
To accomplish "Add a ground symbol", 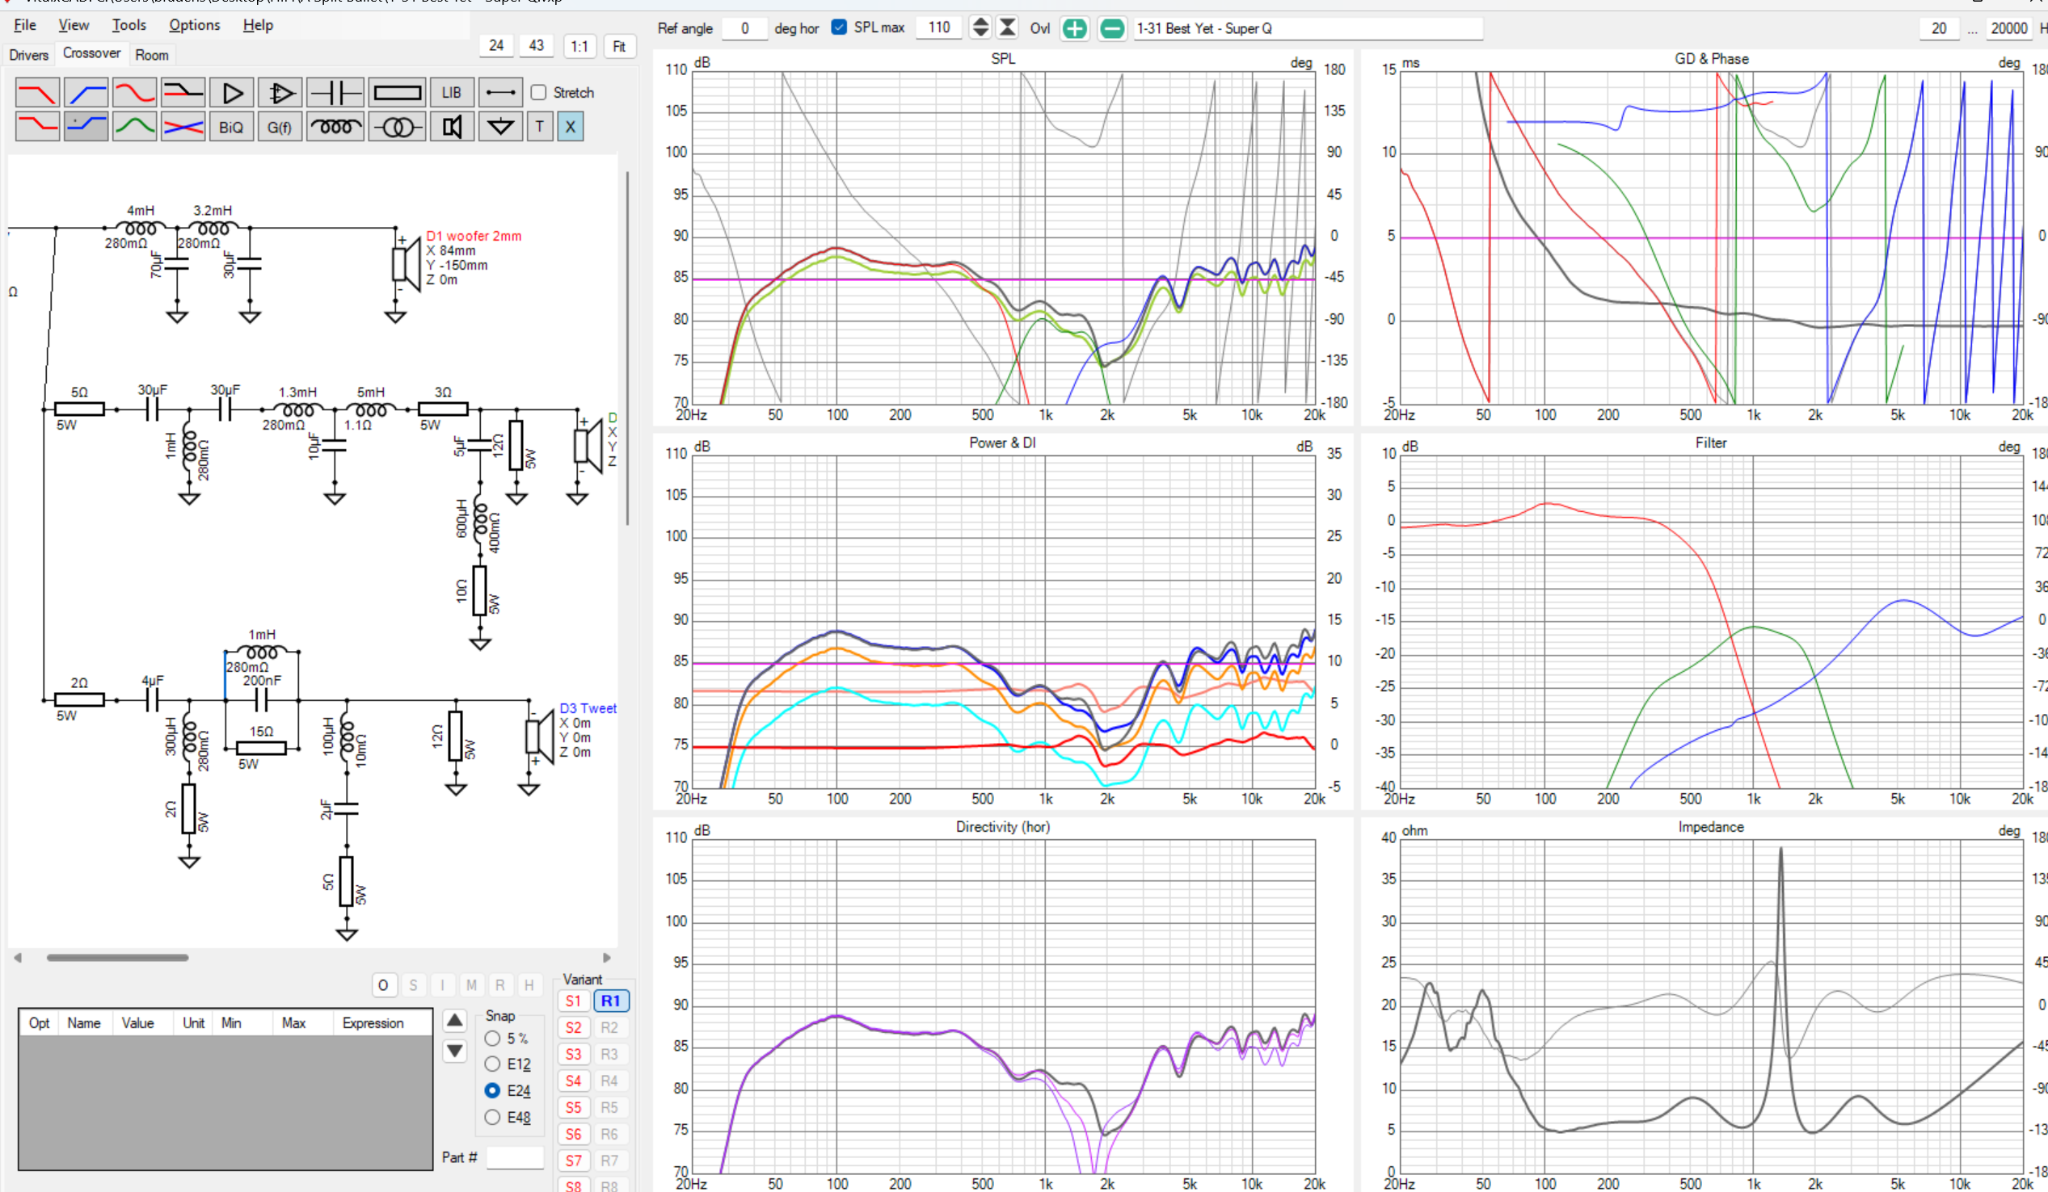I will (x=500, y=127).
